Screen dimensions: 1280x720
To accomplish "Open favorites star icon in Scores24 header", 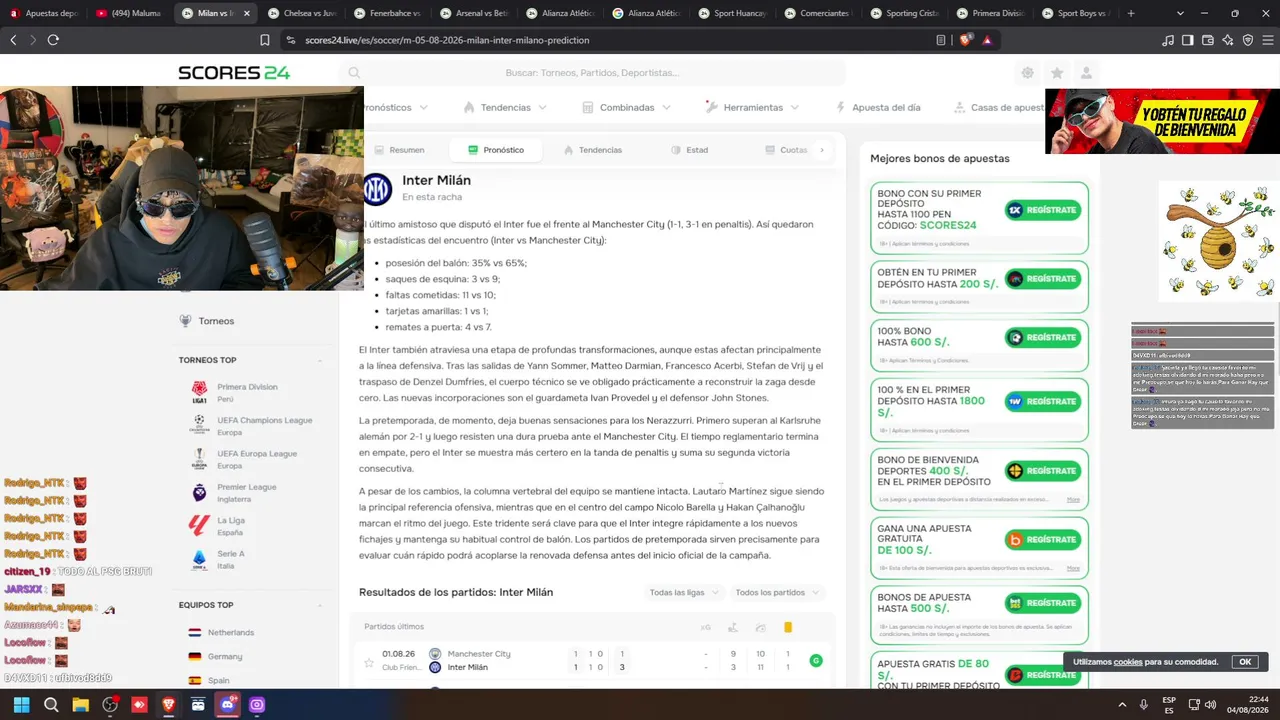I will [x=1057, y=73].
